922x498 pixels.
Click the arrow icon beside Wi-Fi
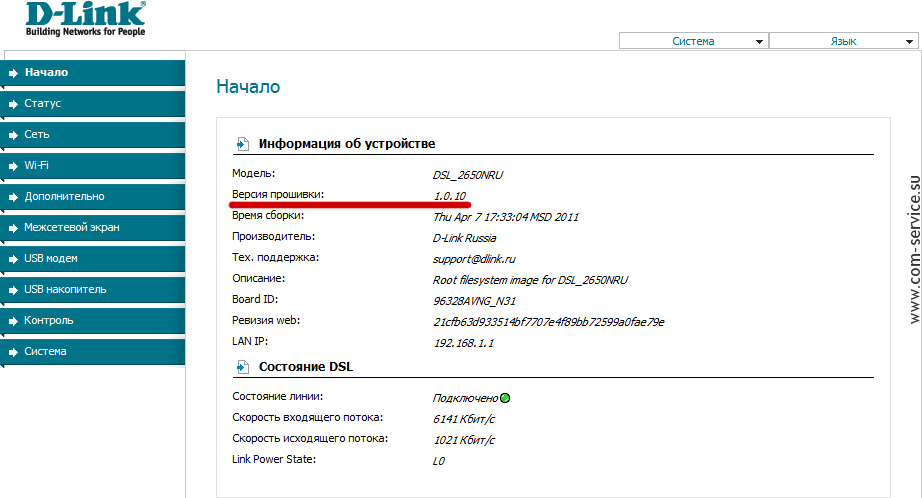tap(13, 166)
